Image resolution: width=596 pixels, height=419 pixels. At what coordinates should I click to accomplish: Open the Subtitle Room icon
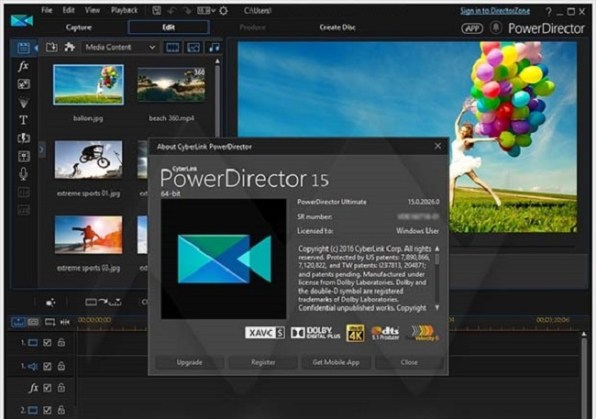click(24, 210)
